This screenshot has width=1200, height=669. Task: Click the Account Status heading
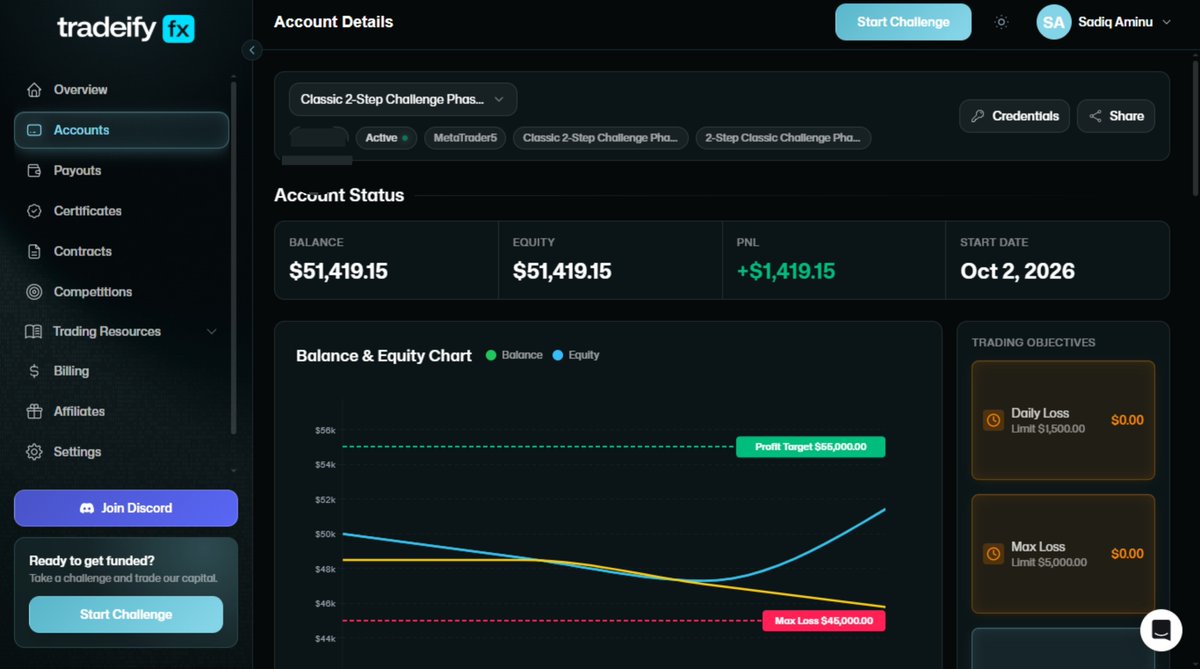pyautogui.click(x=339, y=195)
